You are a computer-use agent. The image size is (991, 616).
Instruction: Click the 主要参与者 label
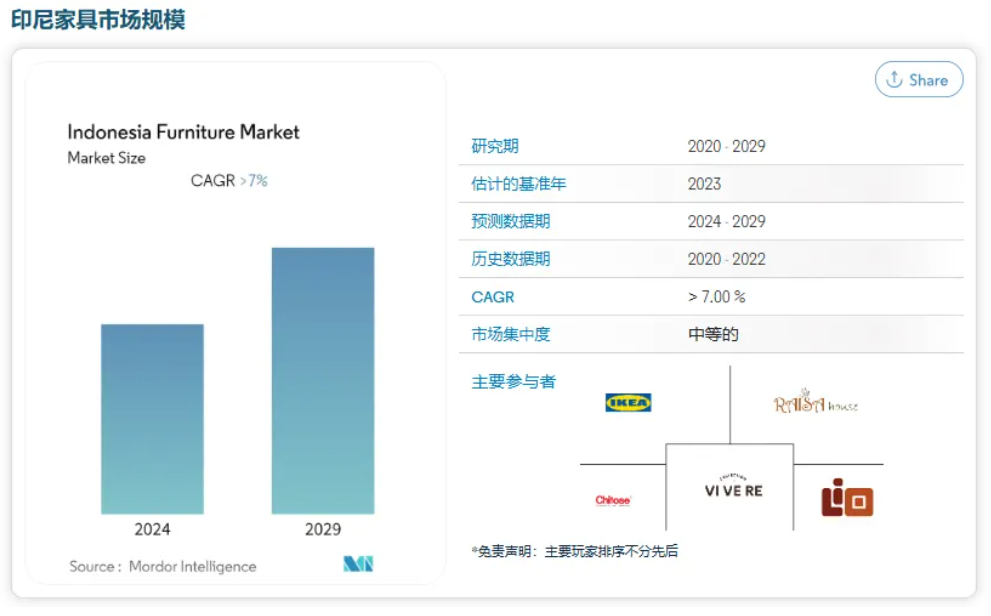pyautogui.click(x=513, y=381)
